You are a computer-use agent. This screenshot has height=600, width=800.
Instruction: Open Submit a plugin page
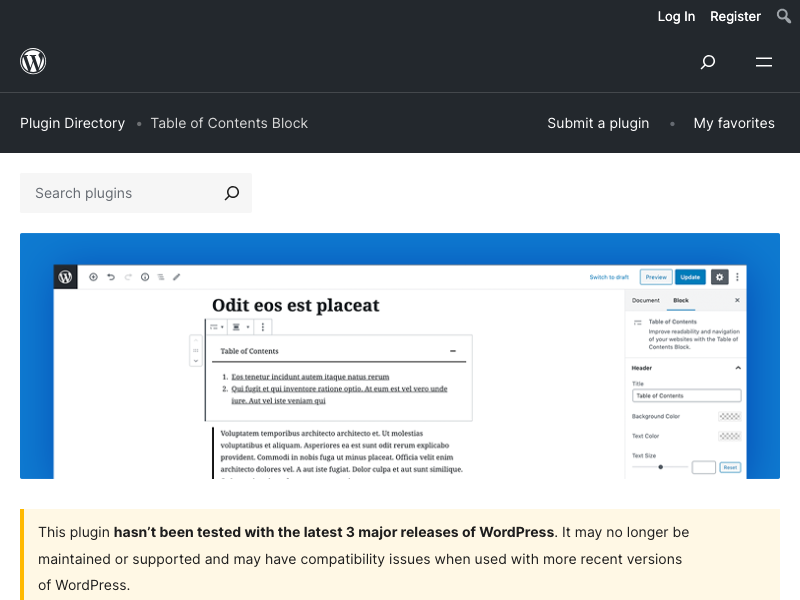[598, 123]
